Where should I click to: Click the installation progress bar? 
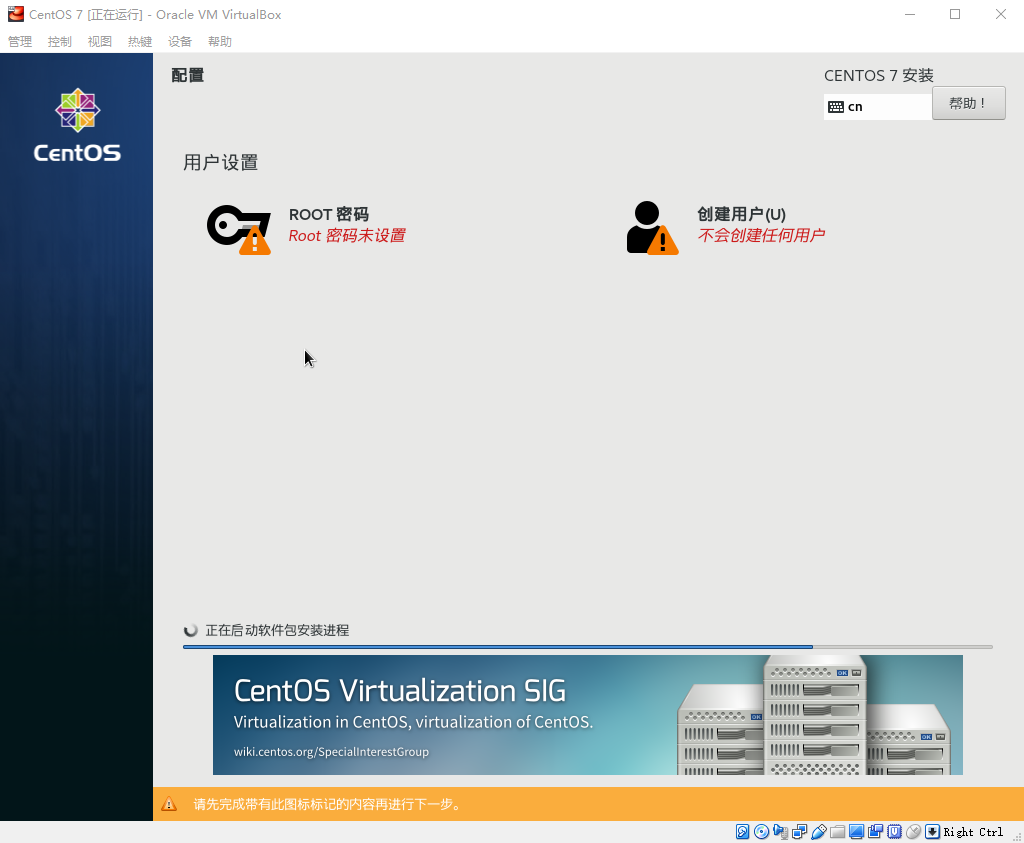[x=588, y=646]
